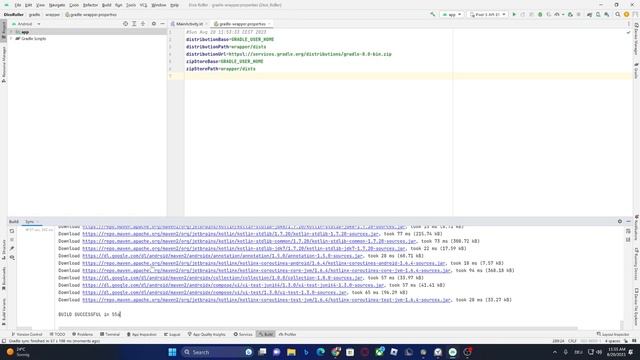
Task: Toggle the Structure side panel
Action: click(4, 249)
